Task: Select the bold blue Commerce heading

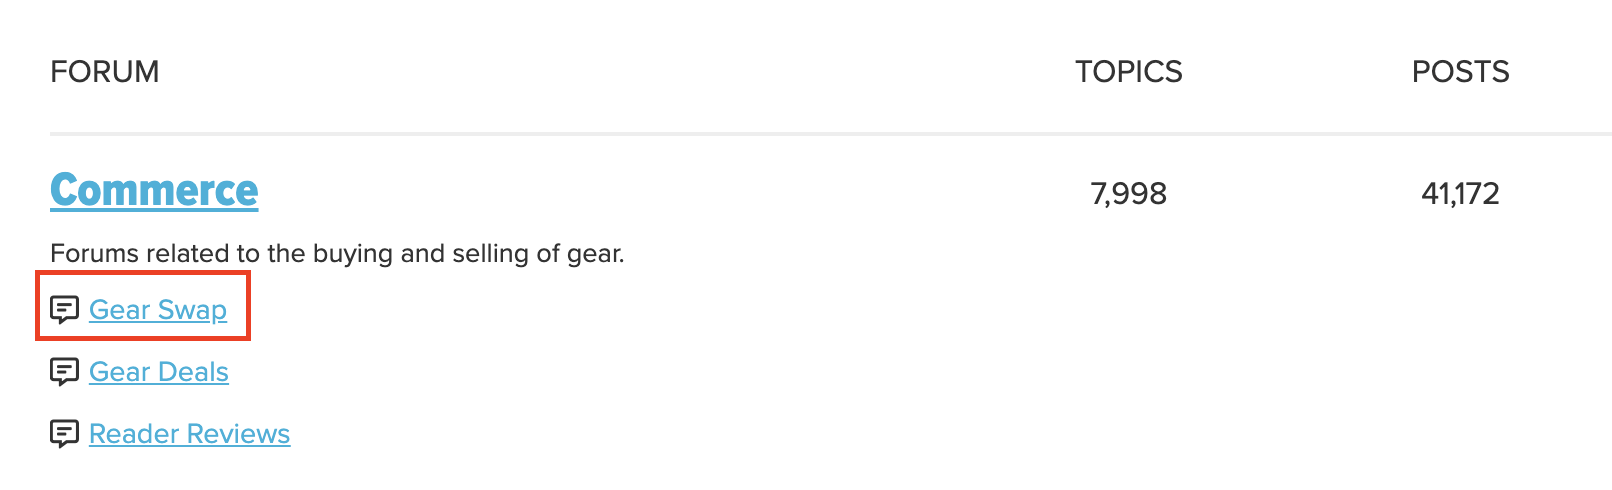Action: point(154,190)
